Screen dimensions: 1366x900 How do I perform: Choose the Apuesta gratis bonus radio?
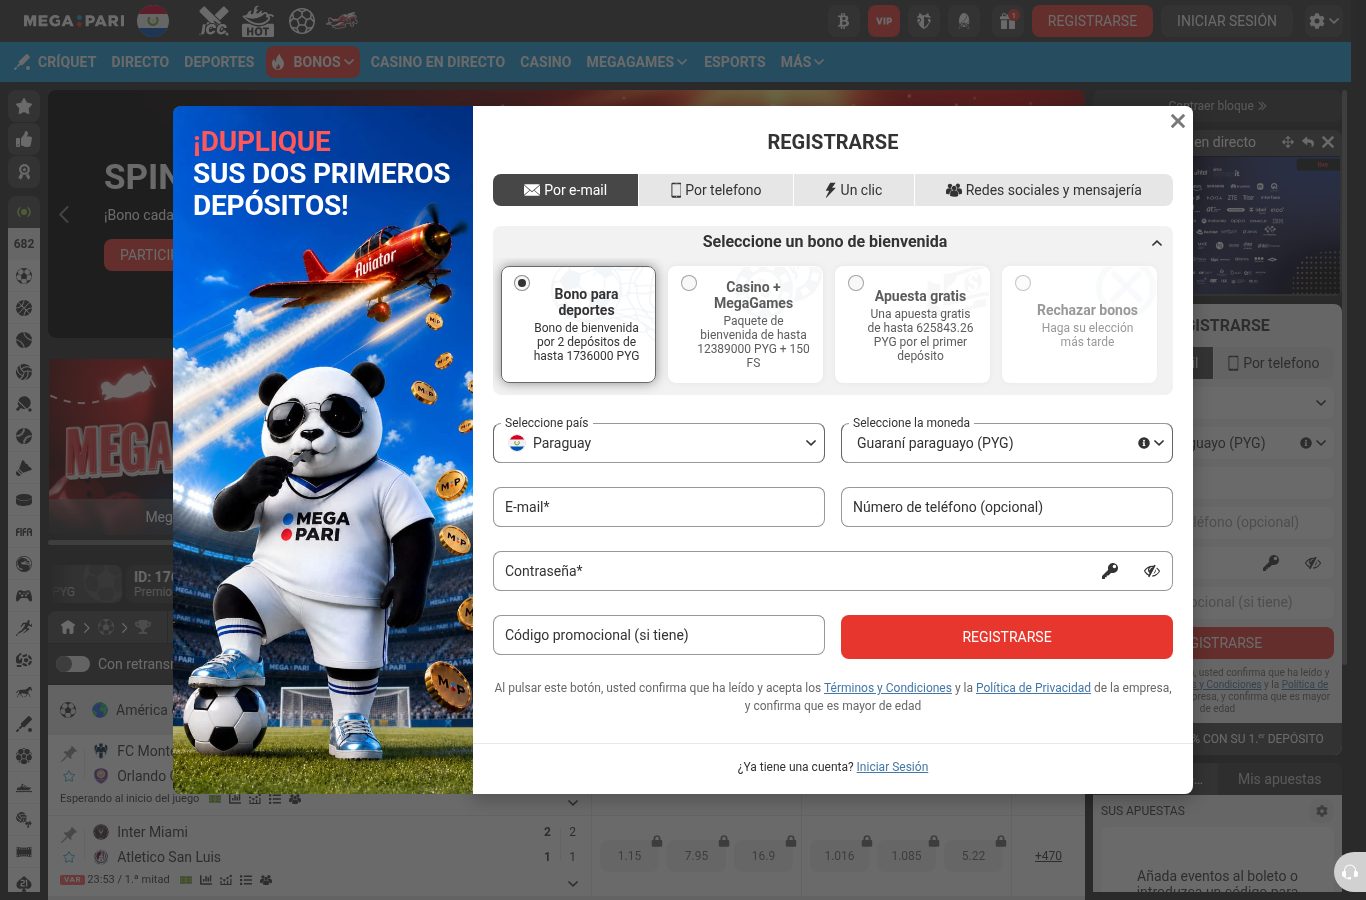[x=856, y=283]
